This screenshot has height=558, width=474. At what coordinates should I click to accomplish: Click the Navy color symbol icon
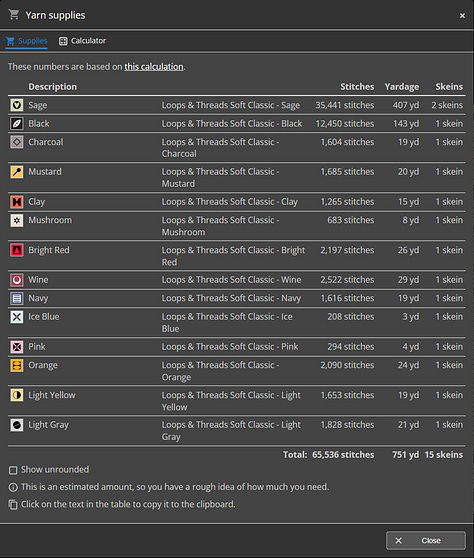click(17, 298)
